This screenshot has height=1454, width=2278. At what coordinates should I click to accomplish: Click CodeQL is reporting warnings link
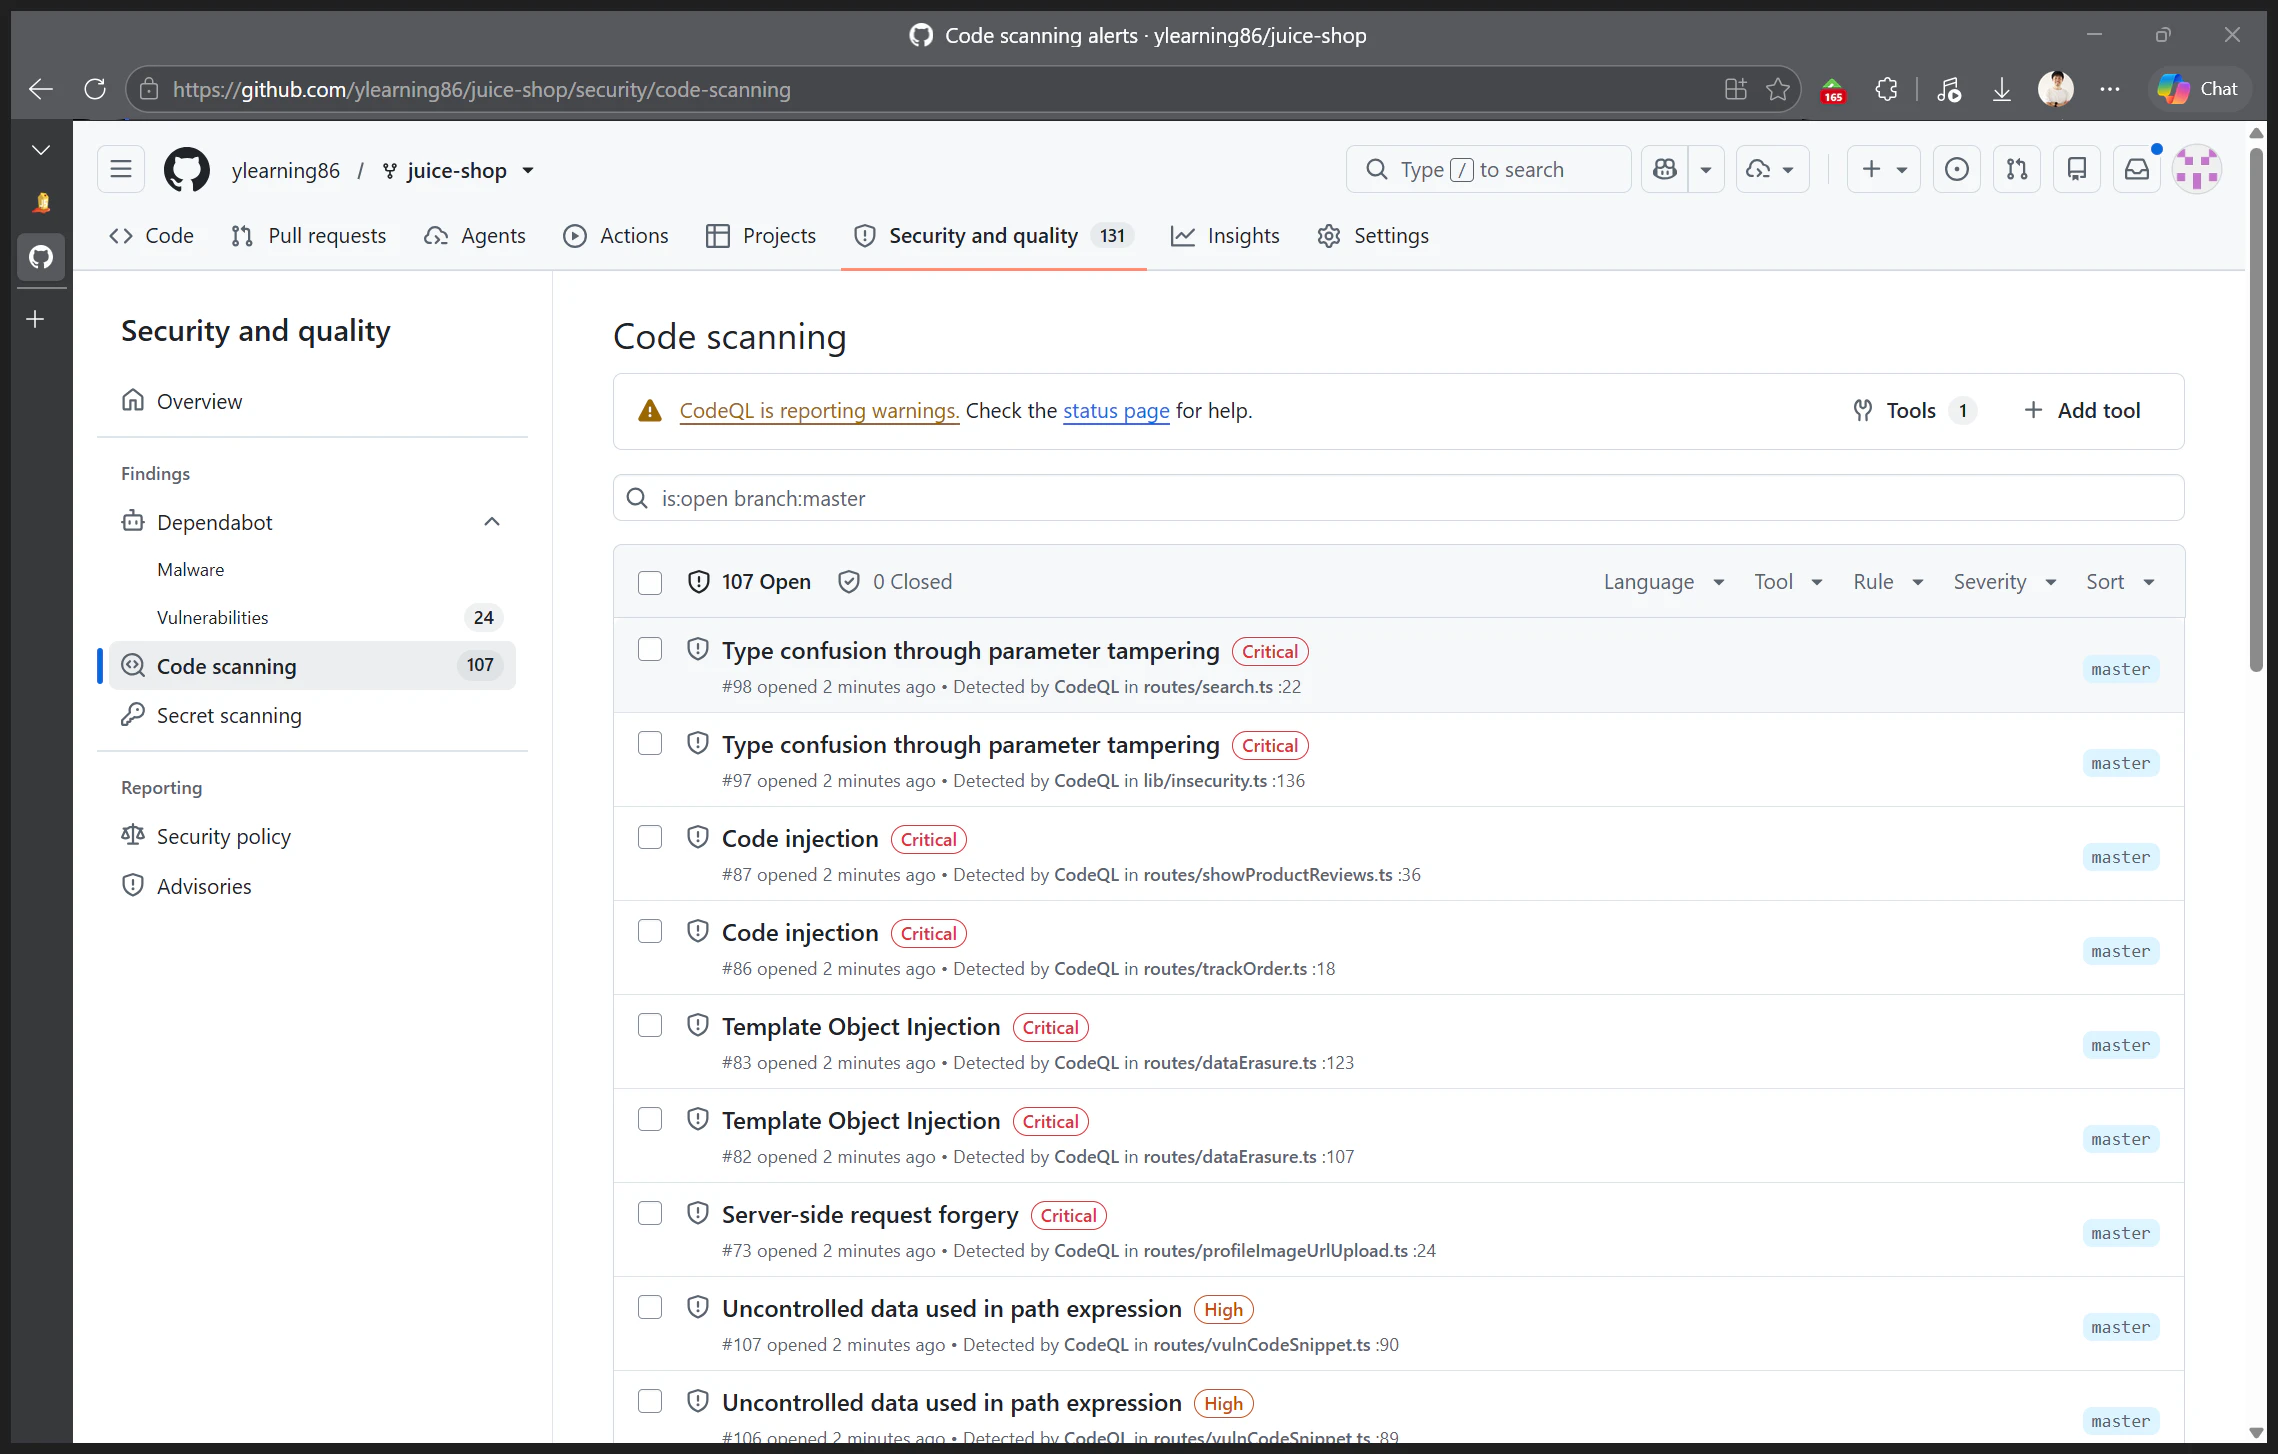click(x=819, y=411)
